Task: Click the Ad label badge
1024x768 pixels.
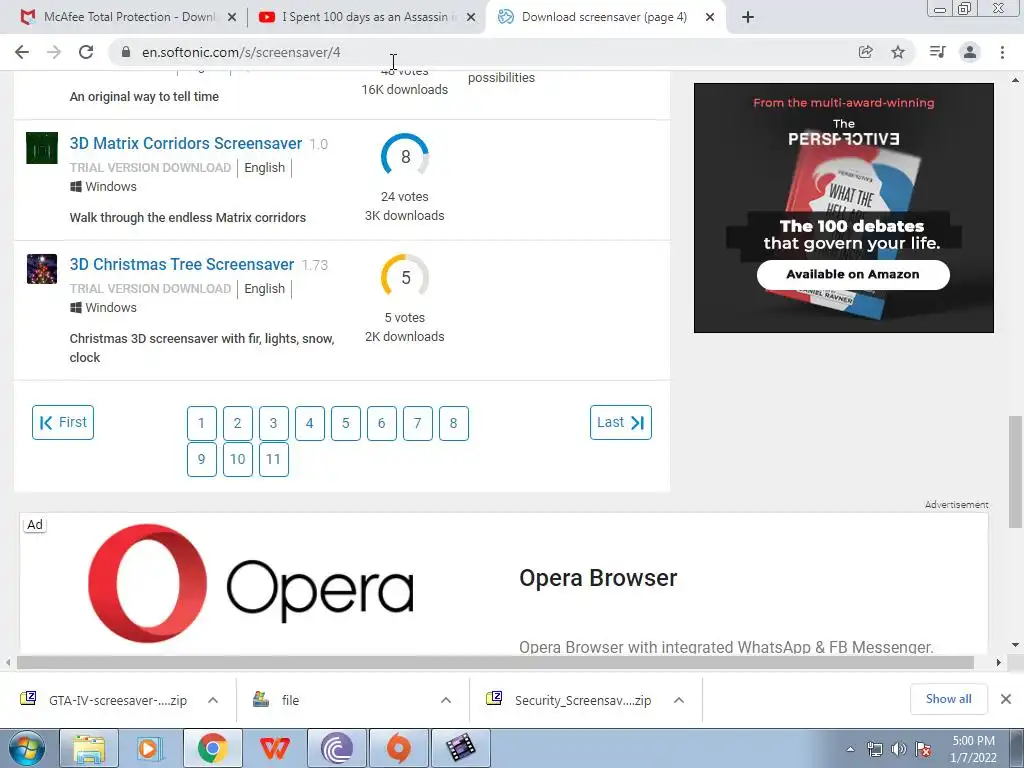Action: pyautogui.click(x=35, y=524)
